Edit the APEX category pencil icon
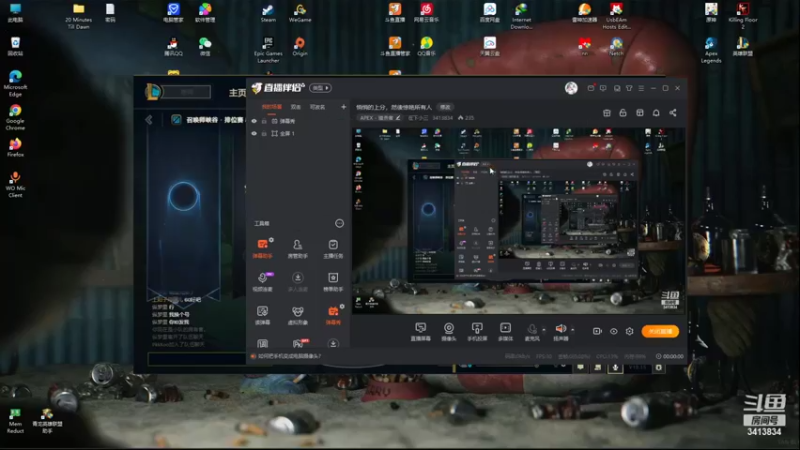Viewport: 800px width, 450px height. (398, 118)
